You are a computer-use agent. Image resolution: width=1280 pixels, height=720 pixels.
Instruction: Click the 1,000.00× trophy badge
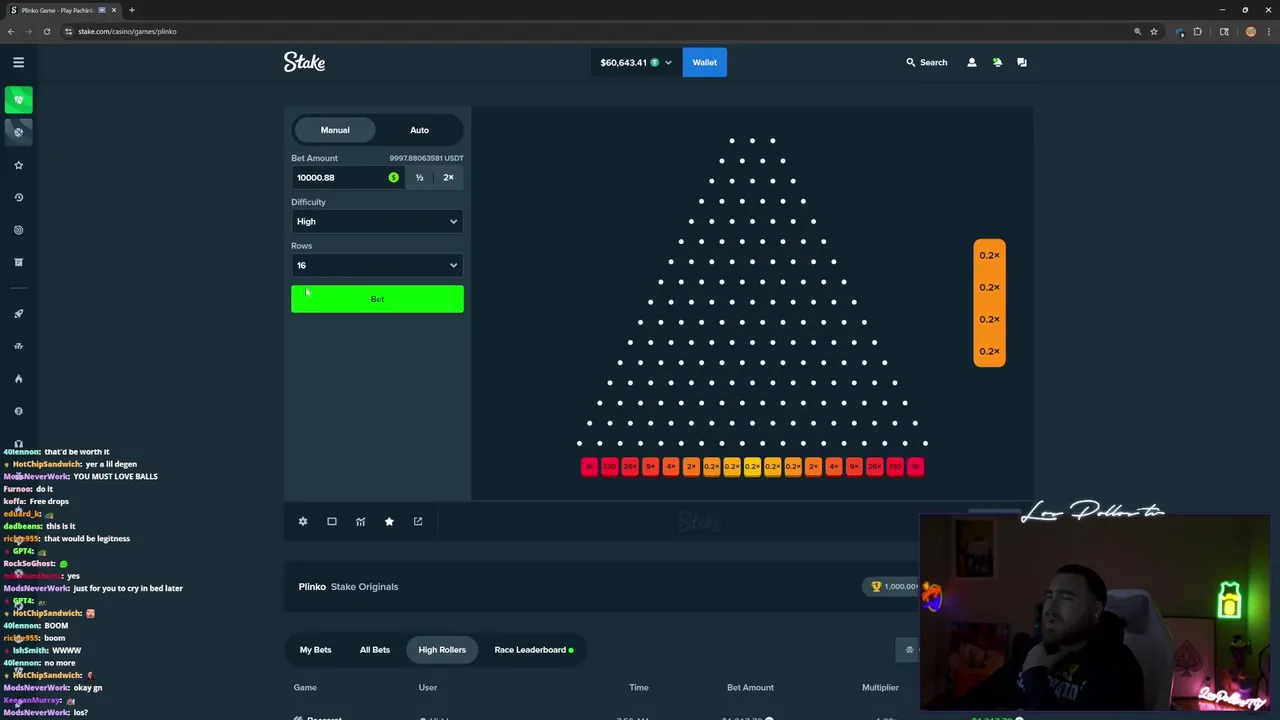(893, 587)
